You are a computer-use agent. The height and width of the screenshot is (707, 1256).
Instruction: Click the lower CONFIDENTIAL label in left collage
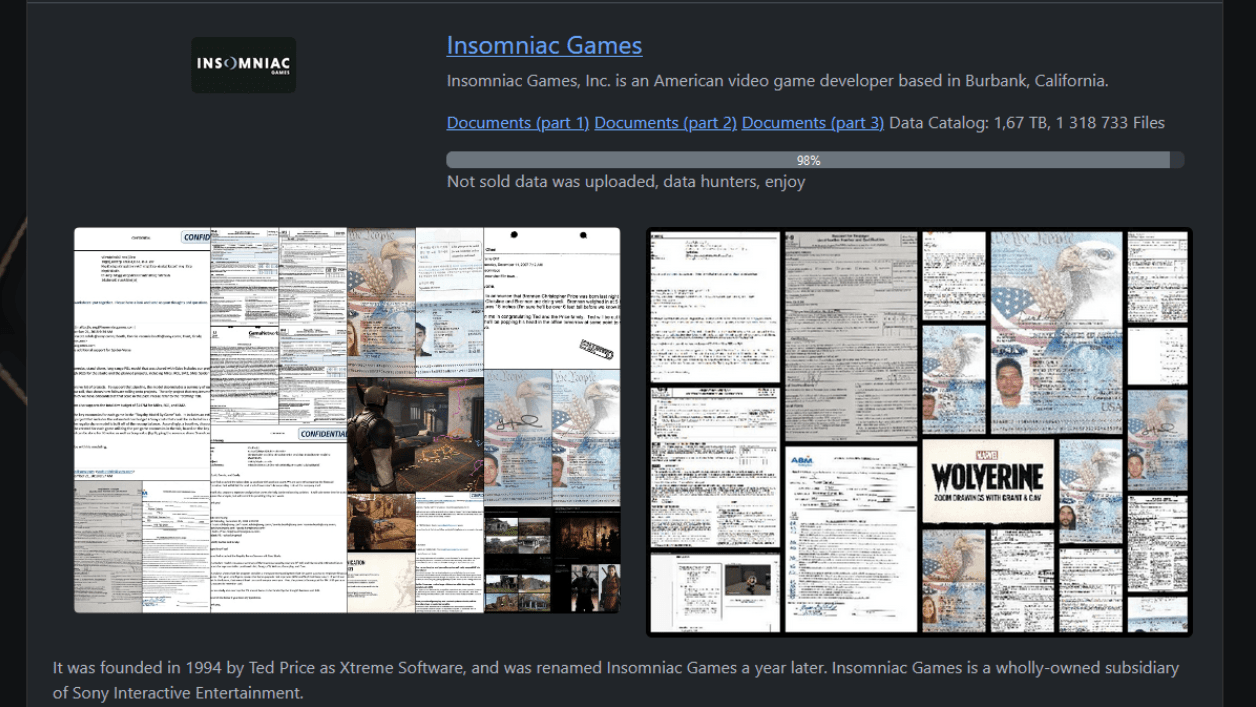point(324,434)
